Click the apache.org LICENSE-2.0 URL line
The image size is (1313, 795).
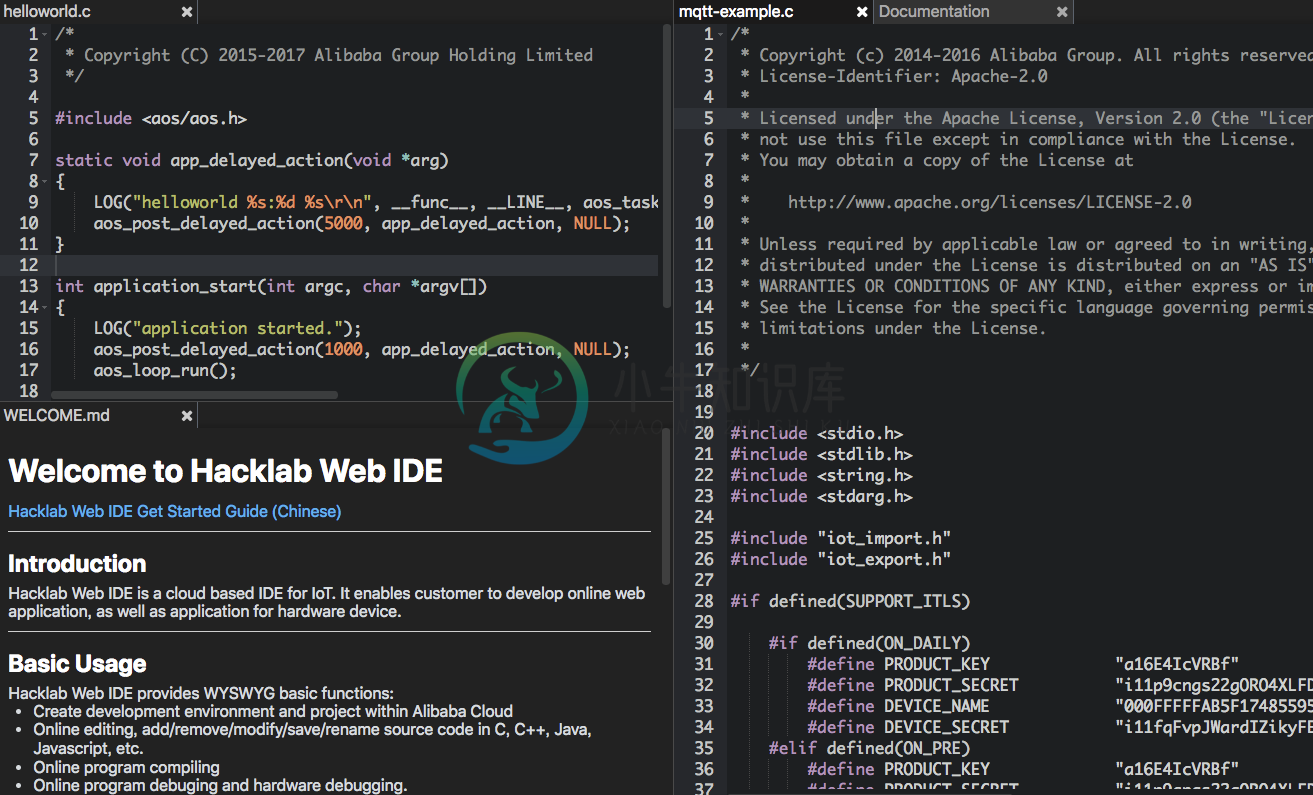(990, 202)
